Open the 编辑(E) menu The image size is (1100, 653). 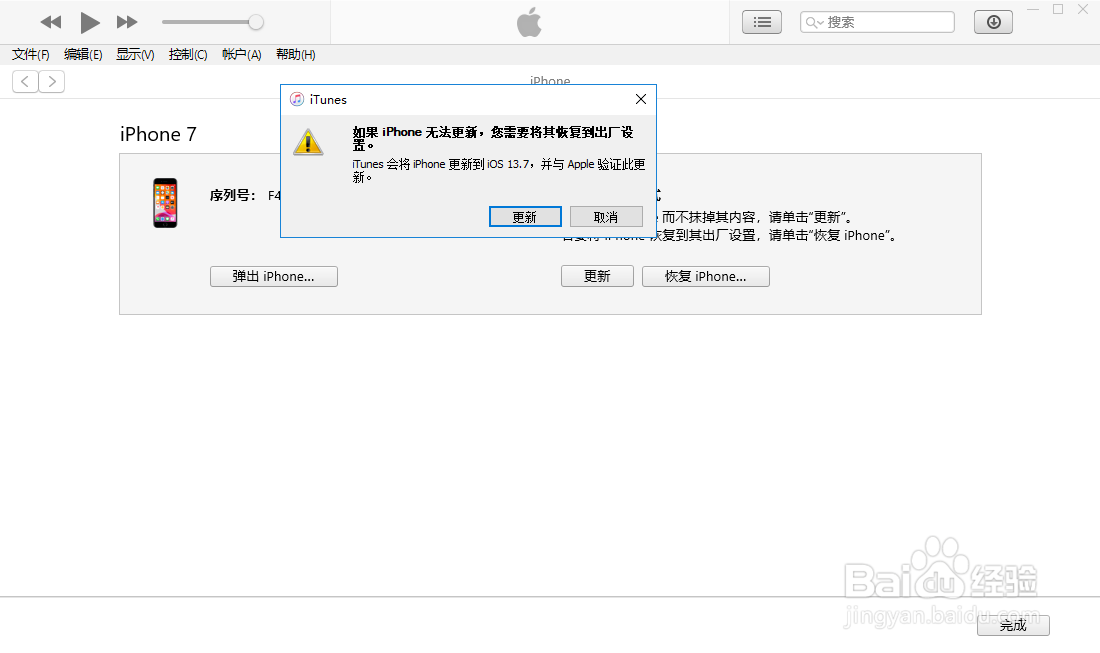click(83, 55)
